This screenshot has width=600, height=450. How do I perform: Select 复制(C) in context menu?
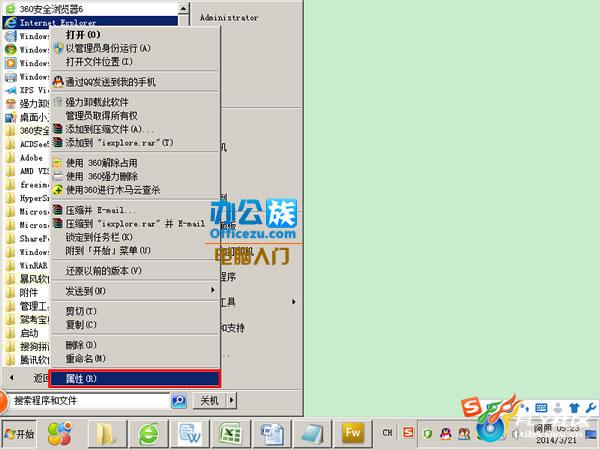point(134,324)
